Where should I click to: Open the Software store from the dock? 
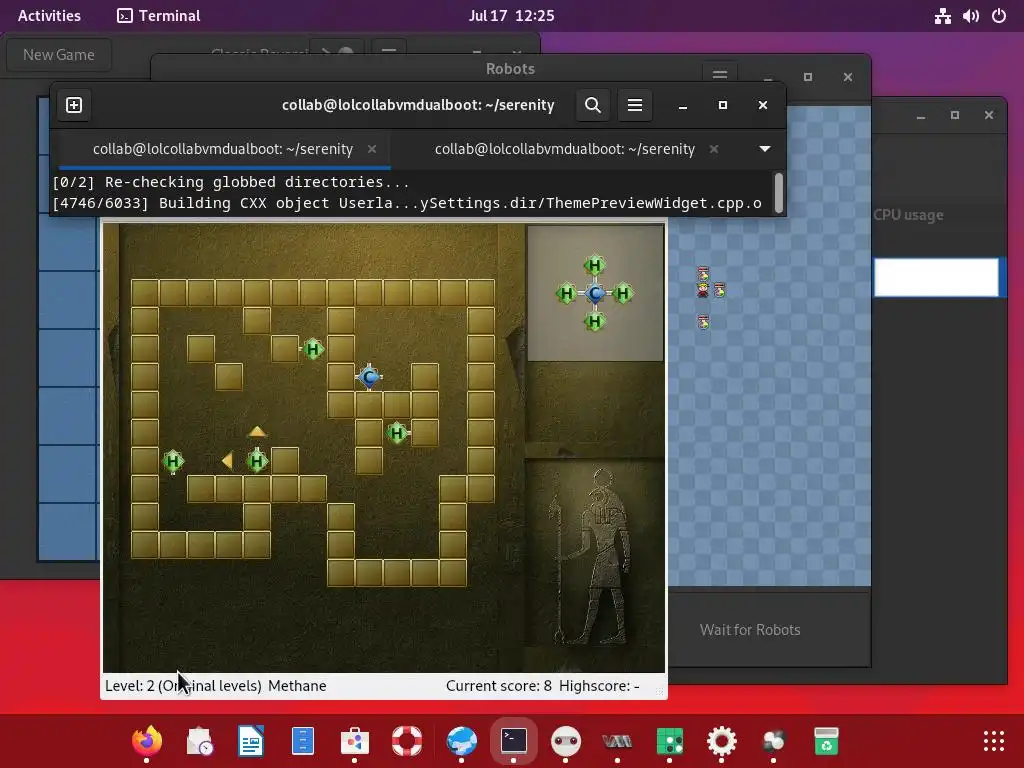[x=355, y=741]
